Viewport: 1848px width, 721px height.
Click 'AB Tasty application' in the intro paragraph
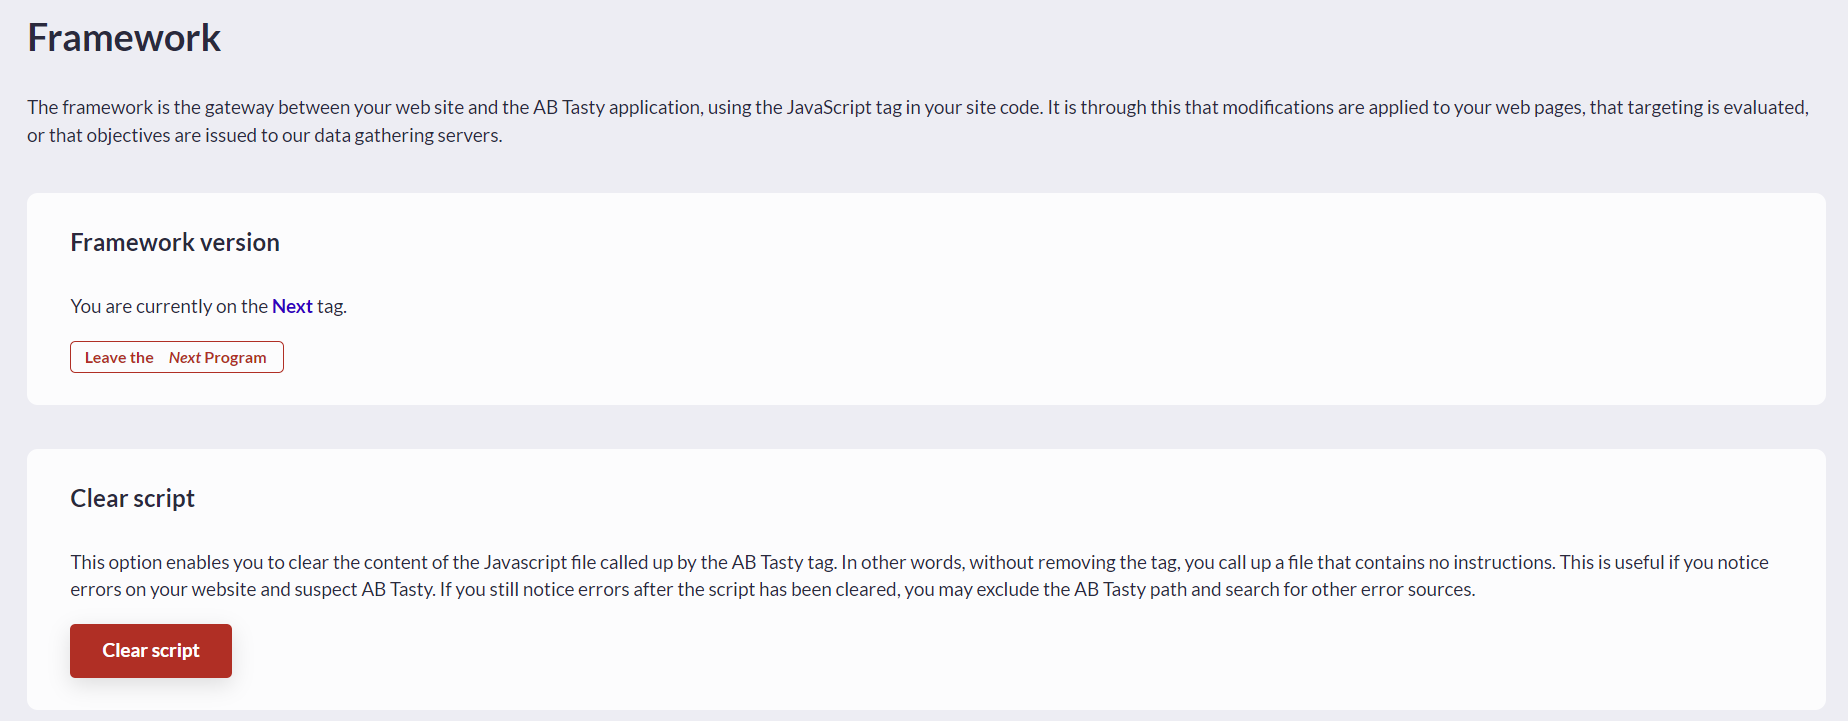[x=617, y=107]
